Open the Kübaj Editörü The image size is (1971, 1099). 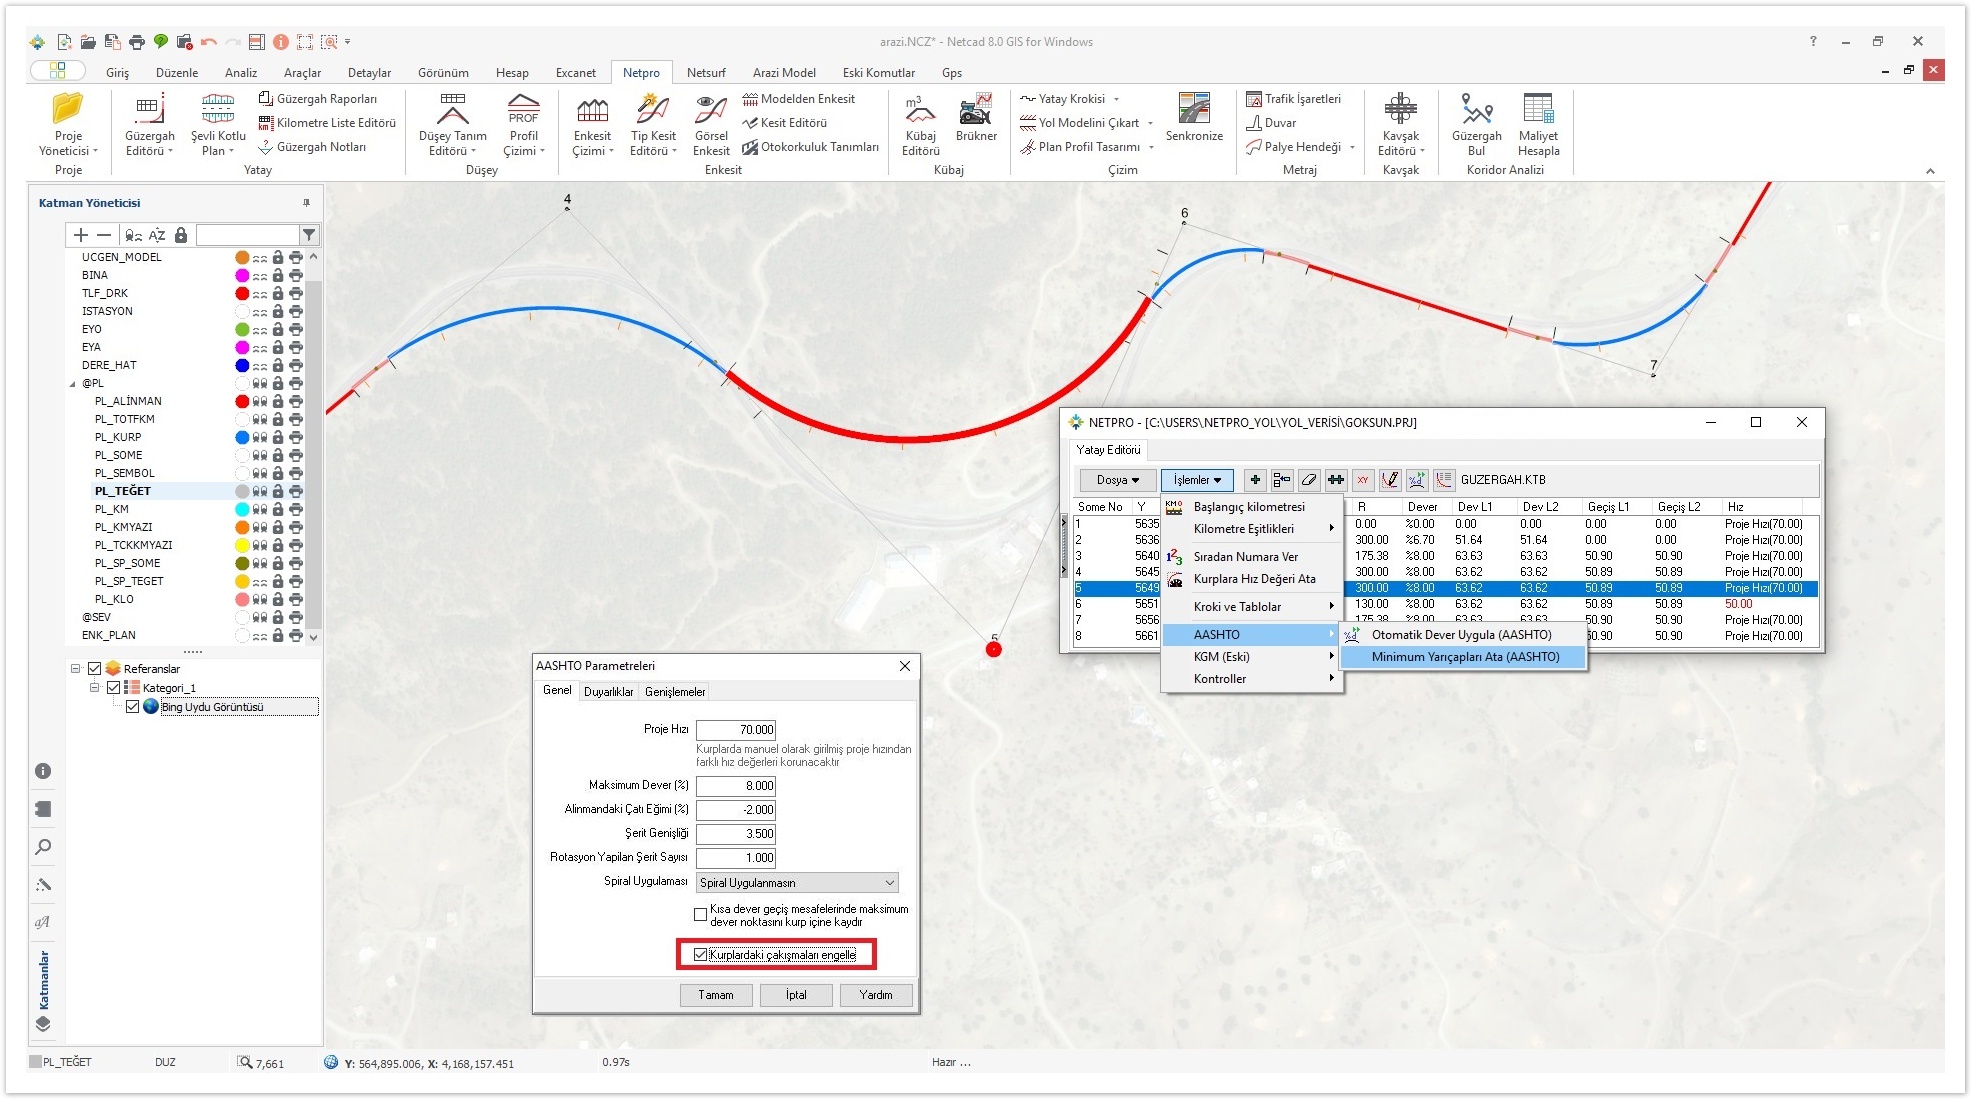pyautogui.click(x=920, y=124)
